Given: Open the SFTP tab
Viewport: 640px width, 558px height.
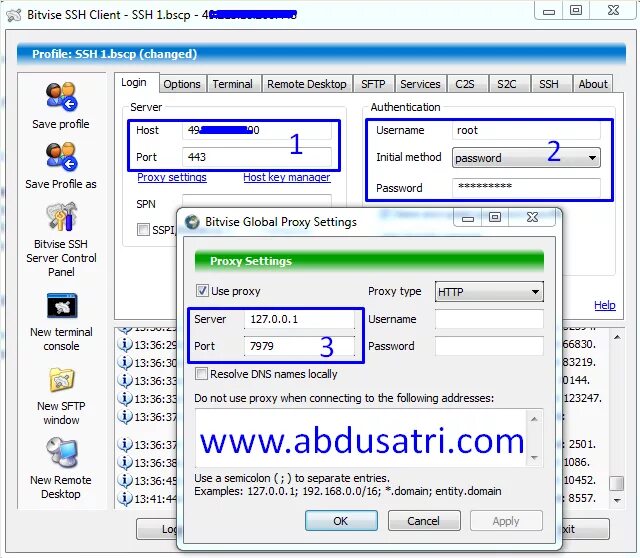Looking at the screenshot, I should 373,84.
